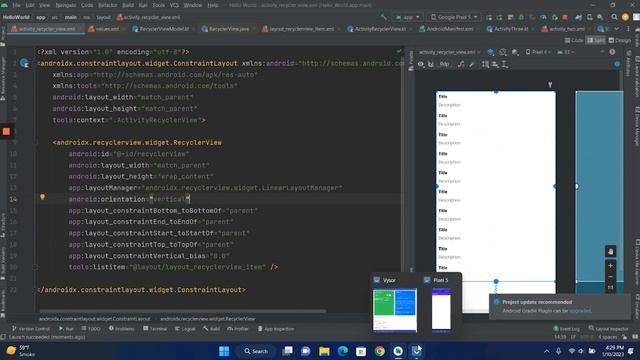
Task: Click the Make Project hammer icon
Action: click(x=383, y=17)
